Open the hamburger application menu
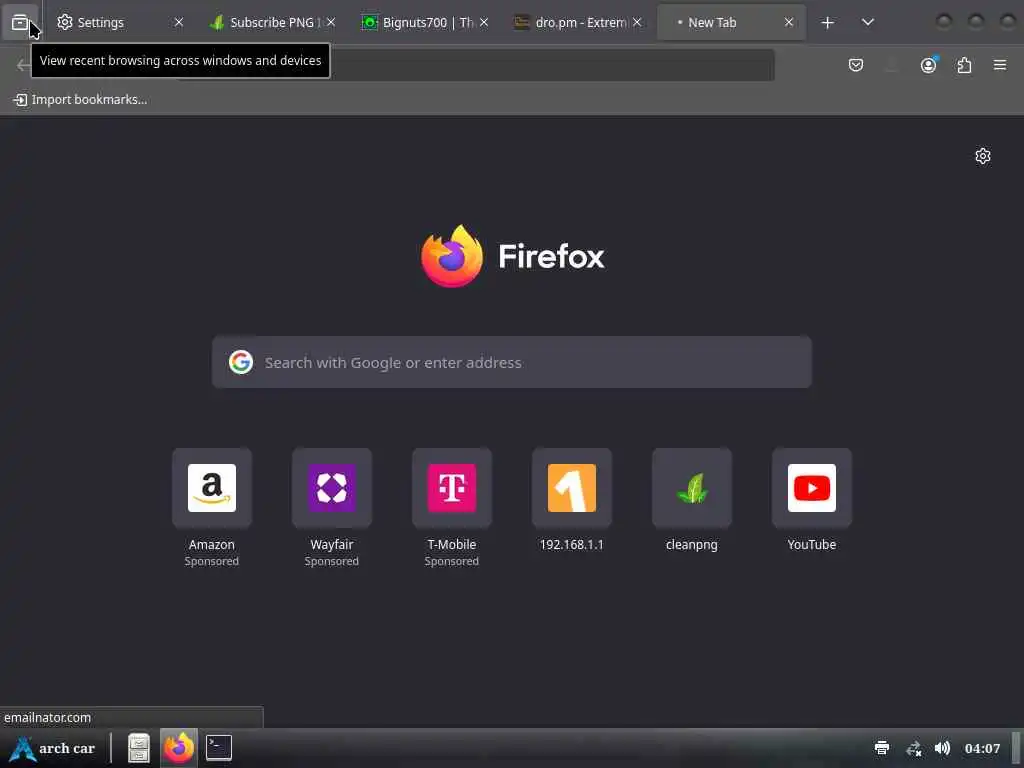 1000,65
